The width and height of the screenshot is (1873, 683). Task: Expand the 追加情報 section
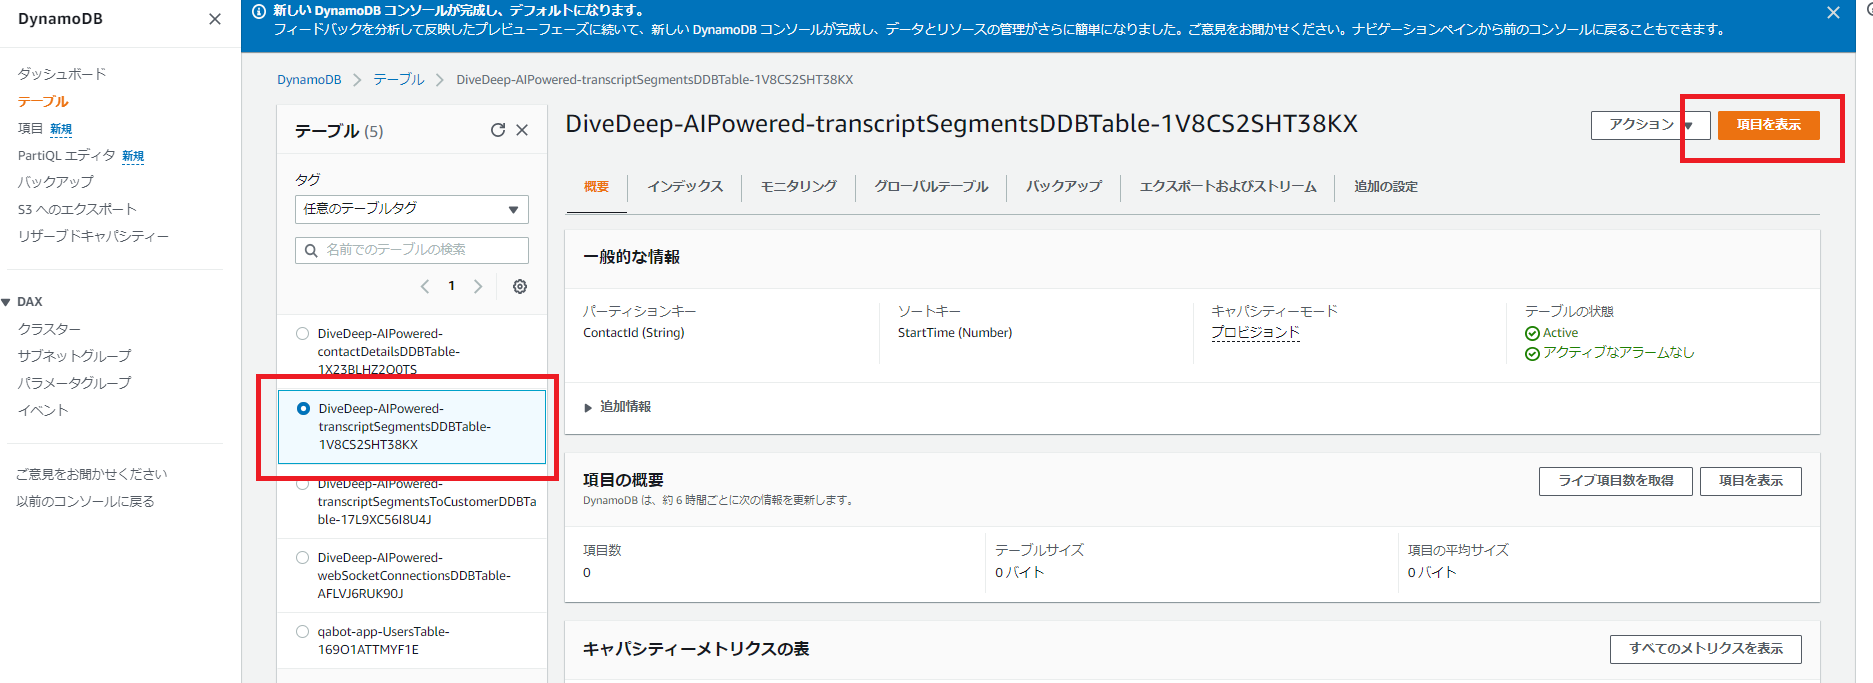pyautogui.click(x=618, y=407)
